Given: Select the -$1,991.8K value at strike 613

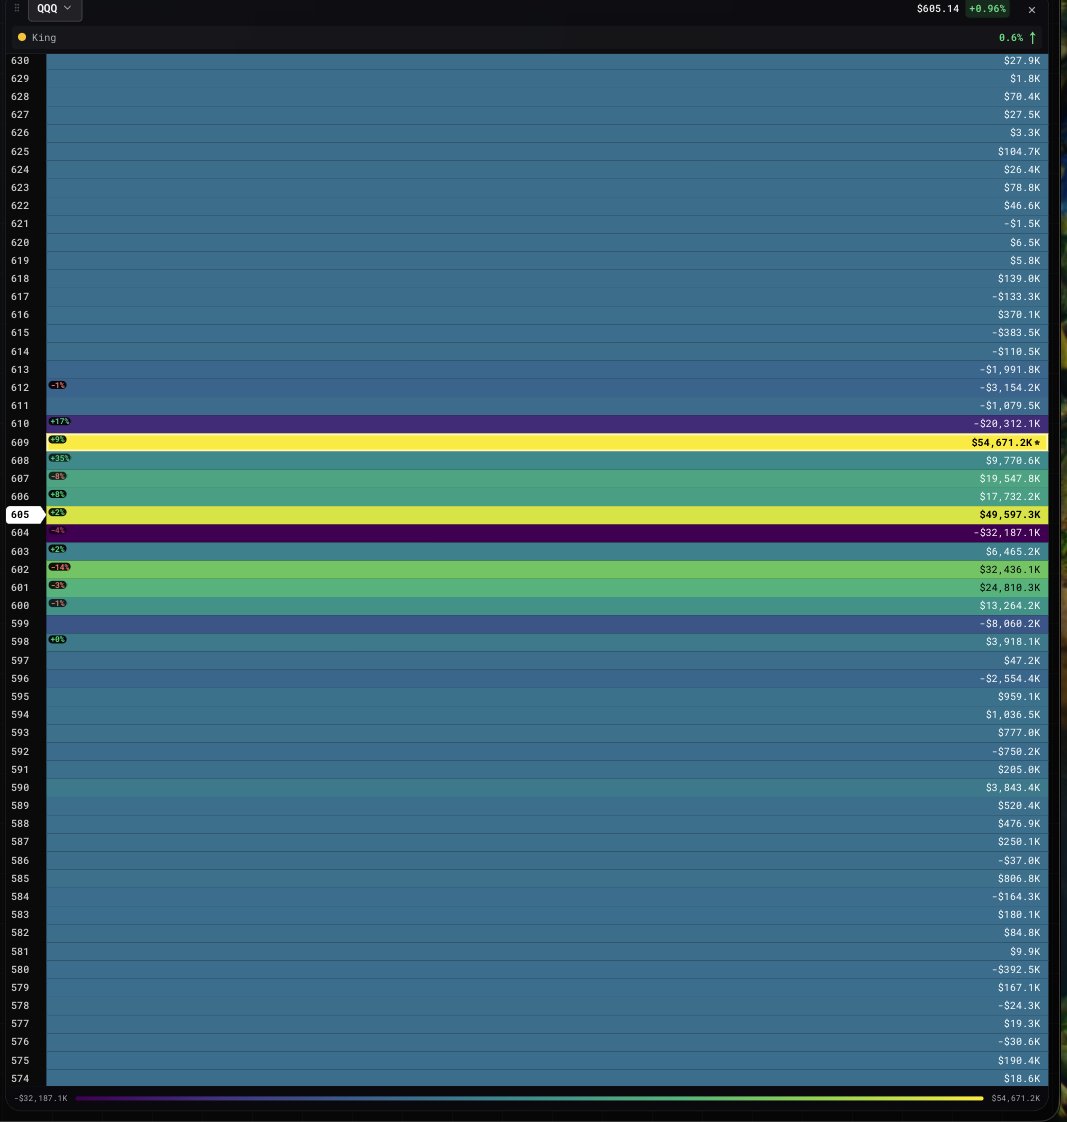Looking at the screenshot, I should [x=1010, y=369].
